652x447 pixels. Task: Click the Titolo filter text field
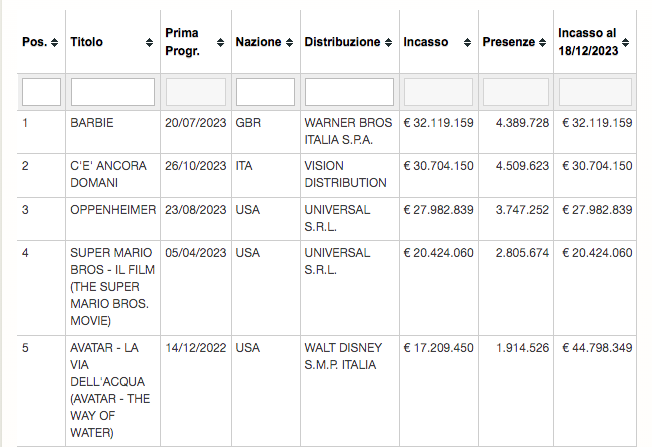(112, 92)
